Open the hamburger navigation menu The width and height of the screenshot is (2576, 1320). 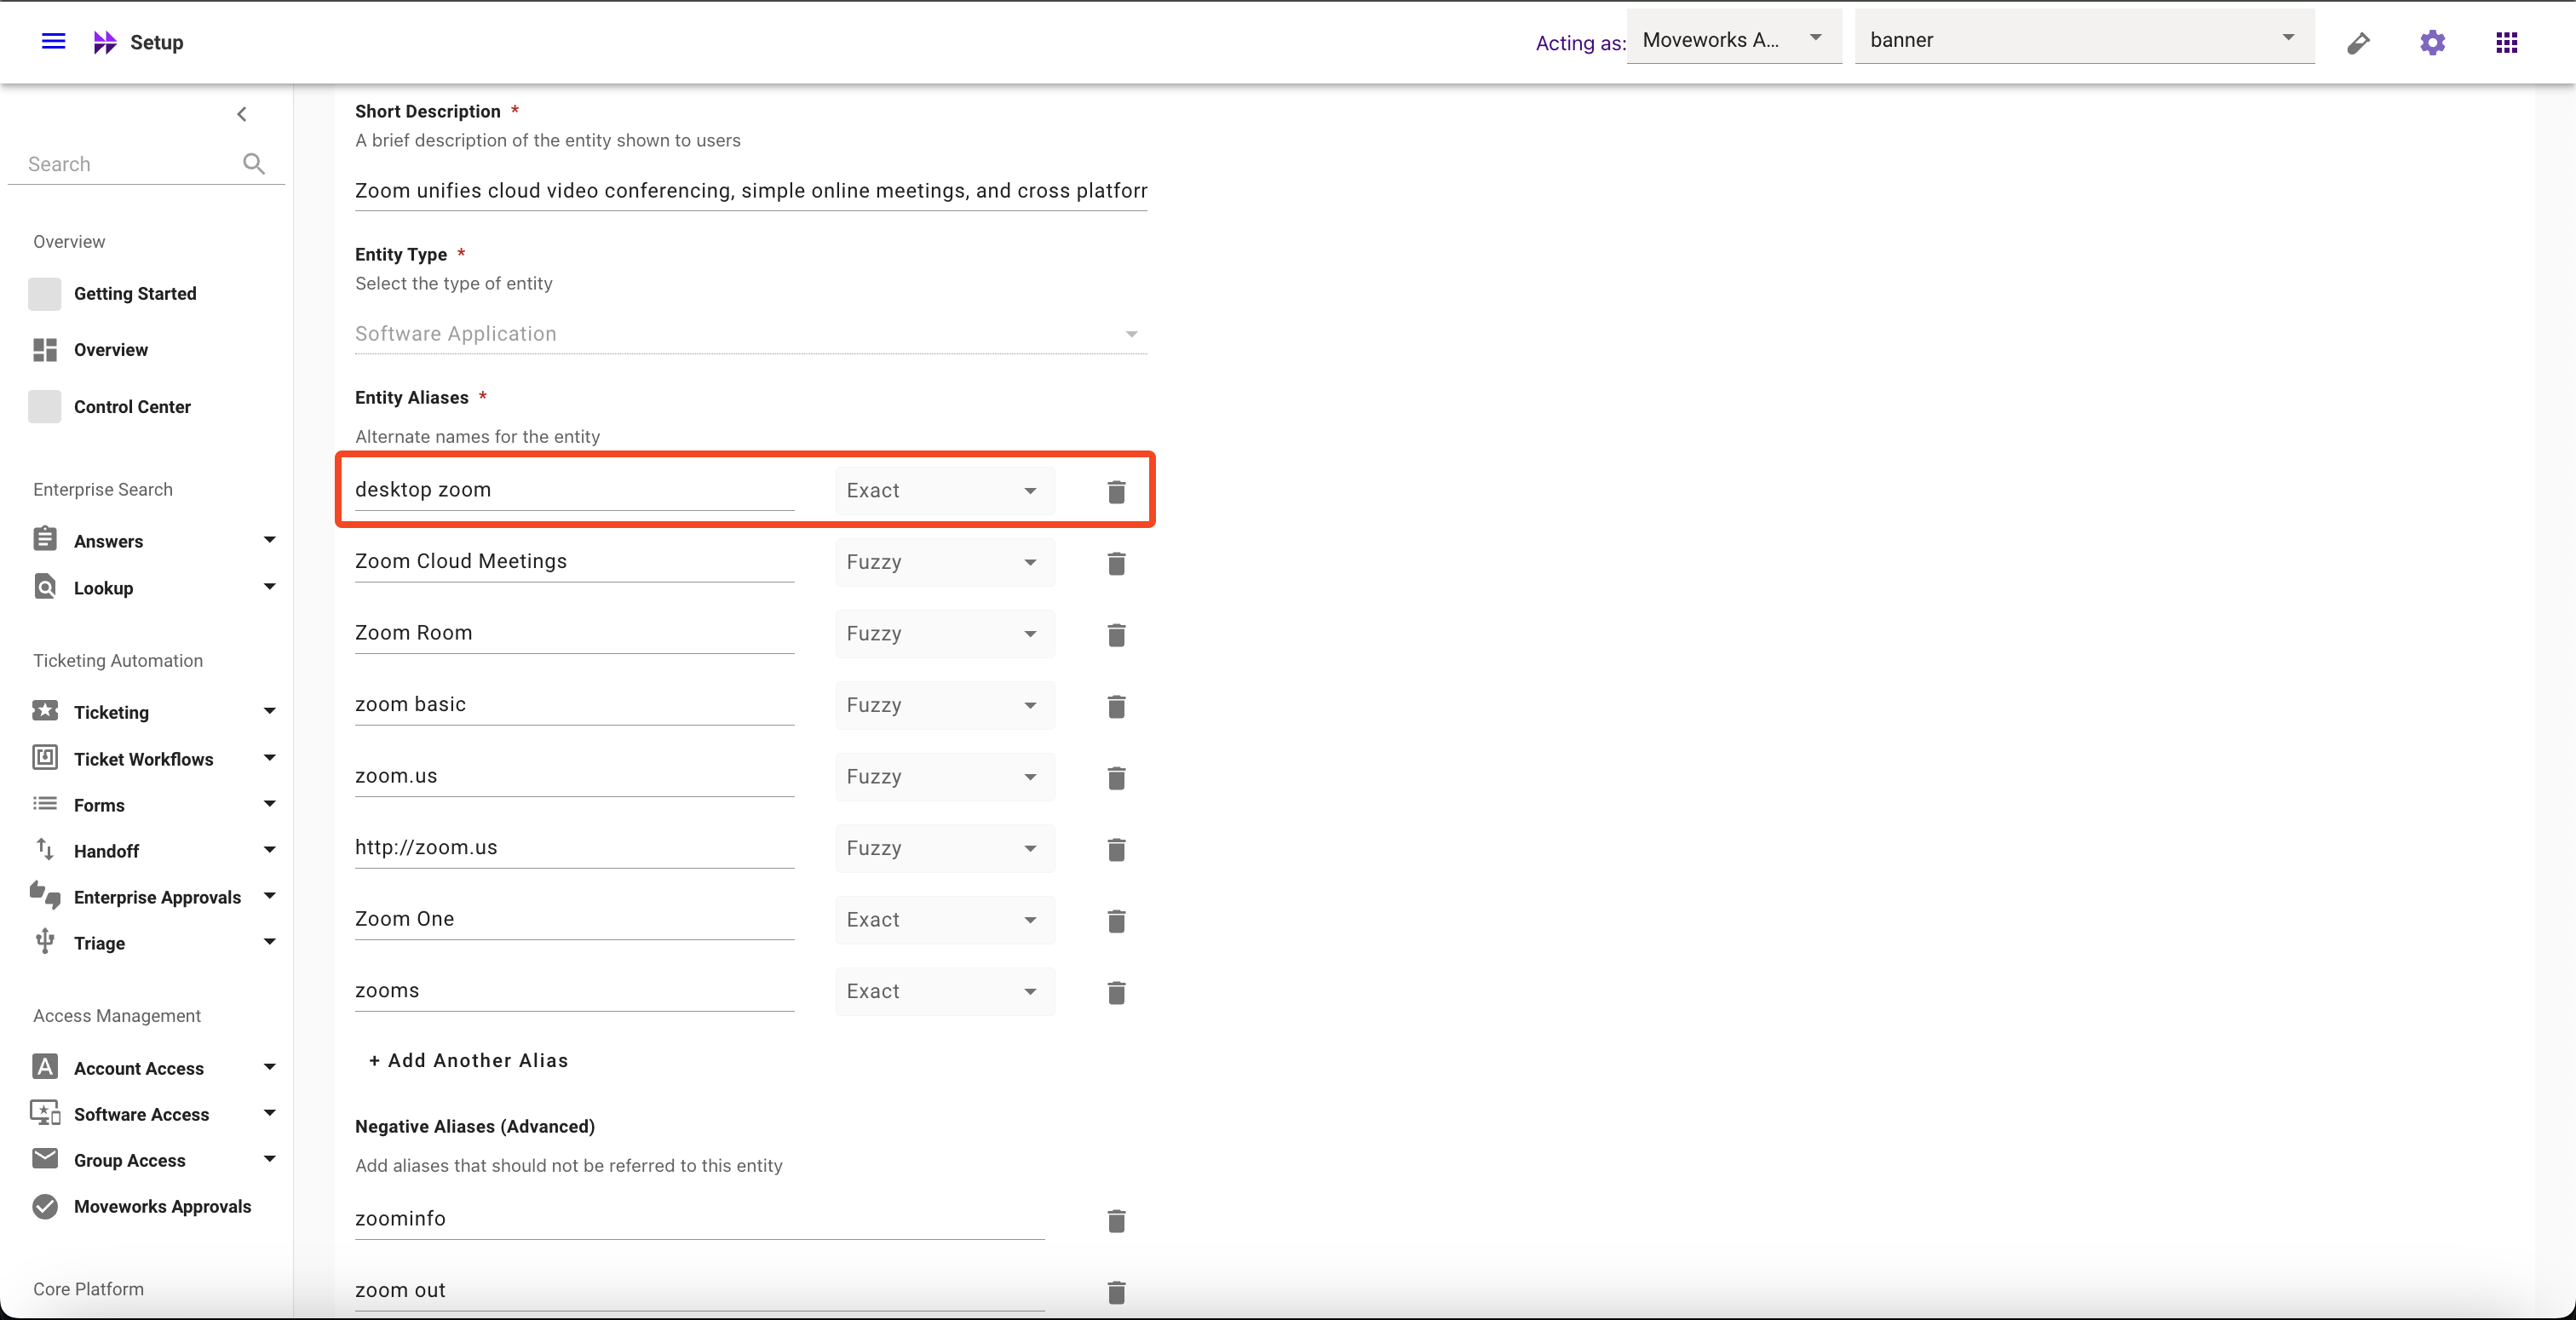click(53, 41)
